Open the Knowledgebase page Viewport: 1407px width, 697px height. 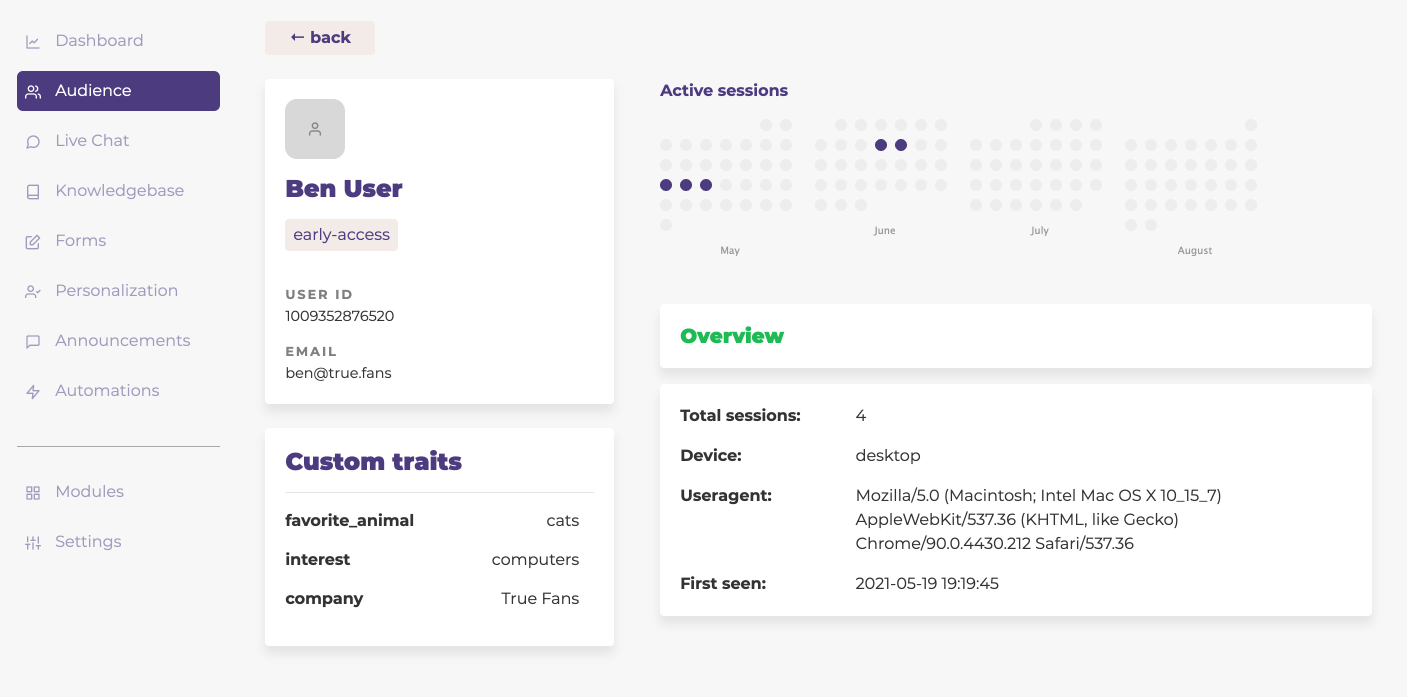click(x=119, y=191)
